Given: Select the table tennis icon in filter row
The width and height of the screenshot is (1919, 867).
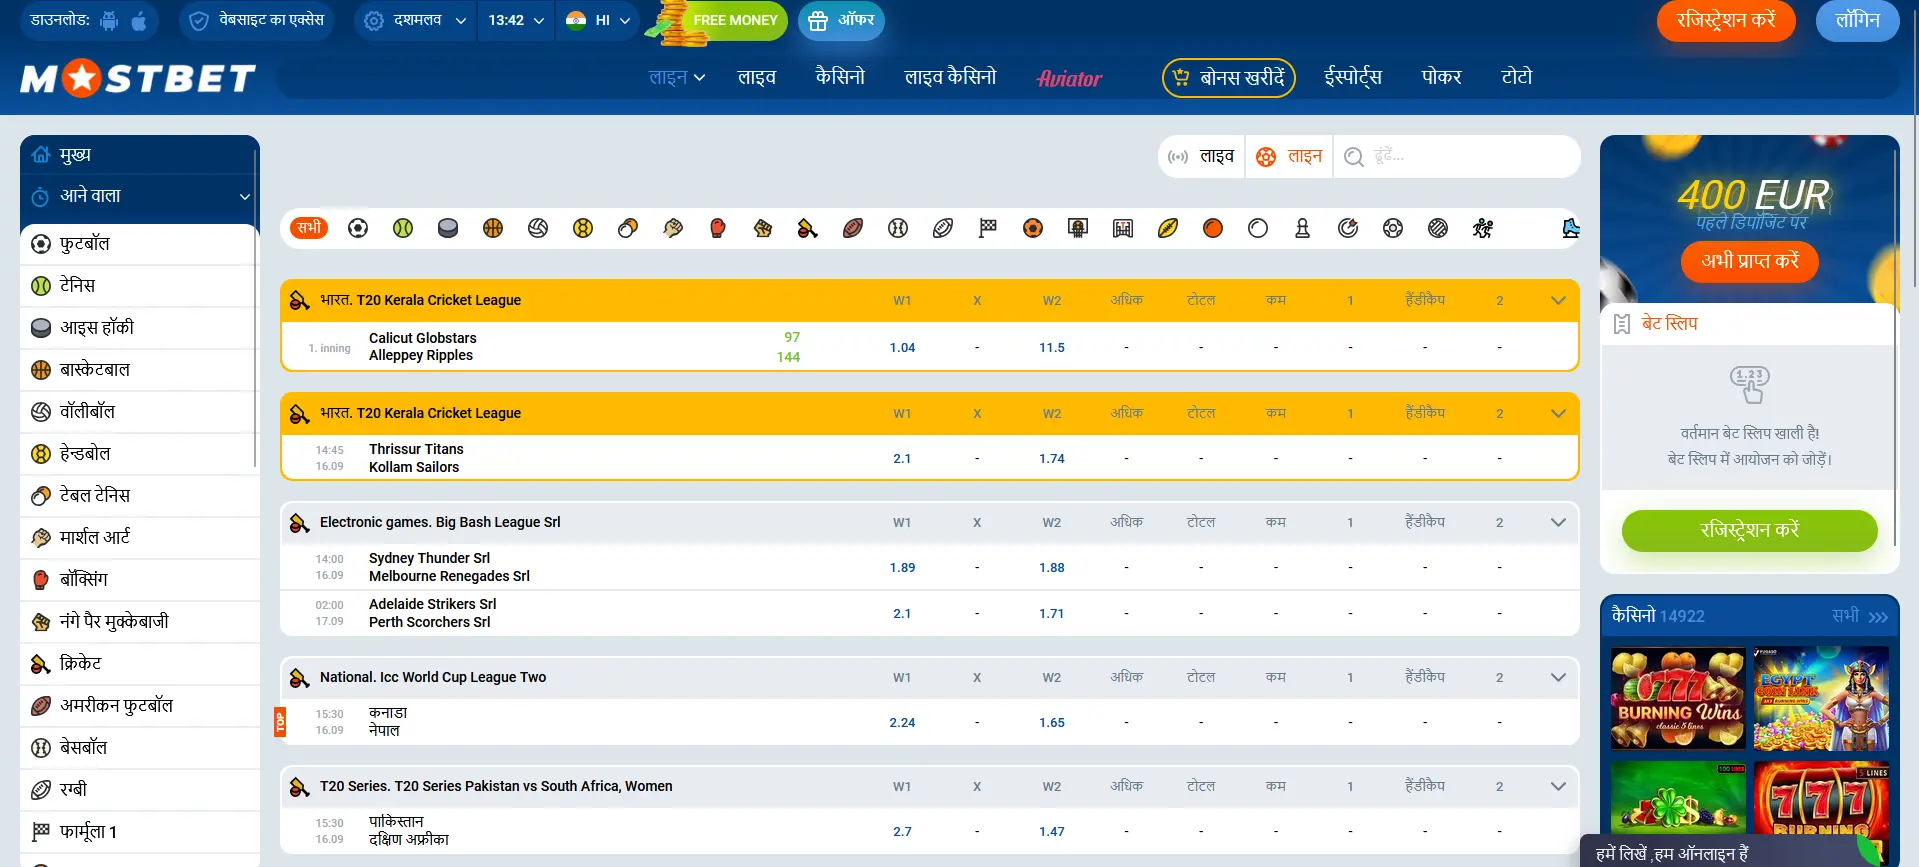Looking at the screenshot, I should click(x=628, y=228).
